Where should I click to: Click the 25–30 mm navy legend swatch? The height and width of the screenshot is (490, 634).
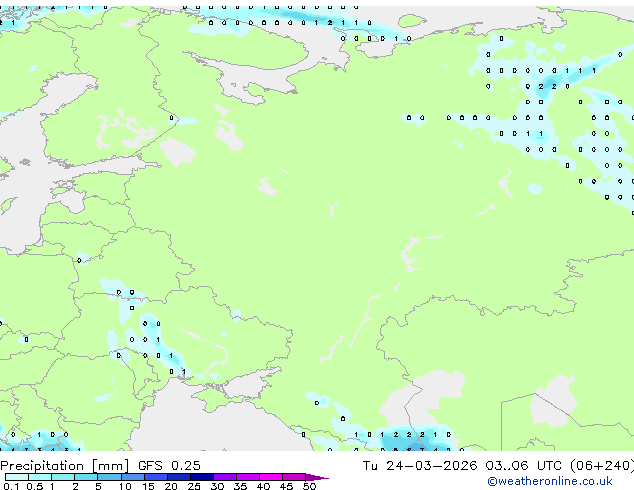point(202,477)
